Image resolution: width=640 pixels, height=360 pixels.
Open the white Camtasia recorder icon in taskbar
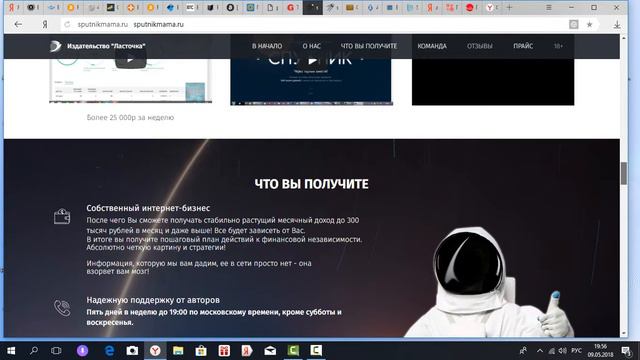pyautogui.click(x=316, y=351)
